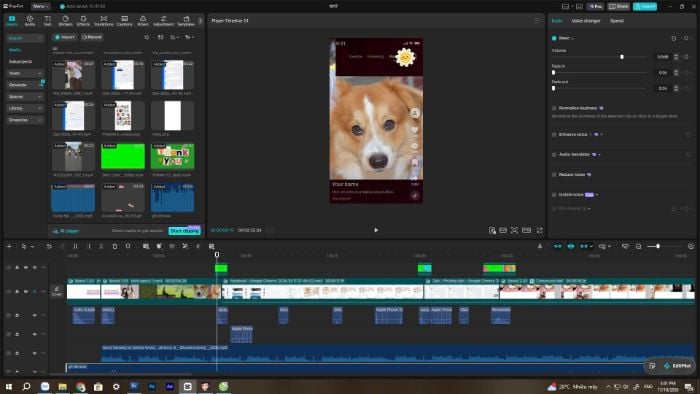The height and width of the screenshot is (394, 700).
Task: Toggle linkage icon in timeline toolbar
Action: tap(584, 246)
